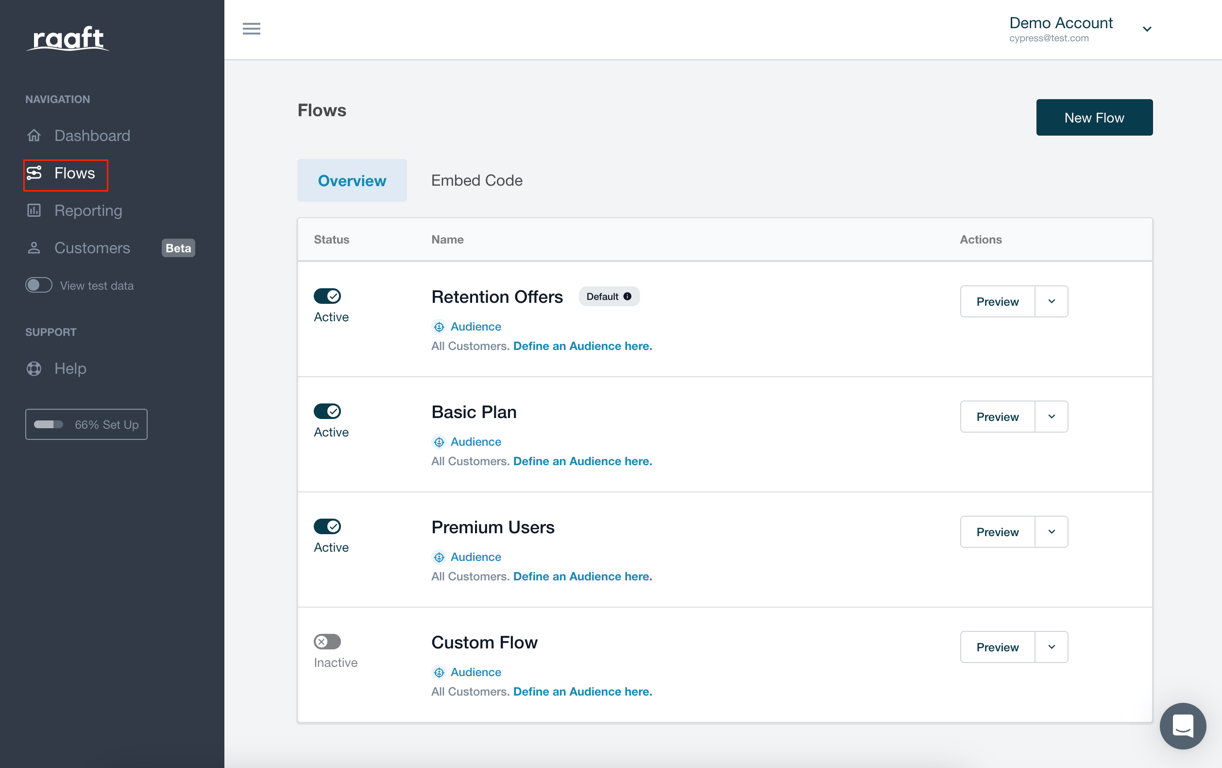Deactivate the Retention Offers flow toggle

point(327,296)
